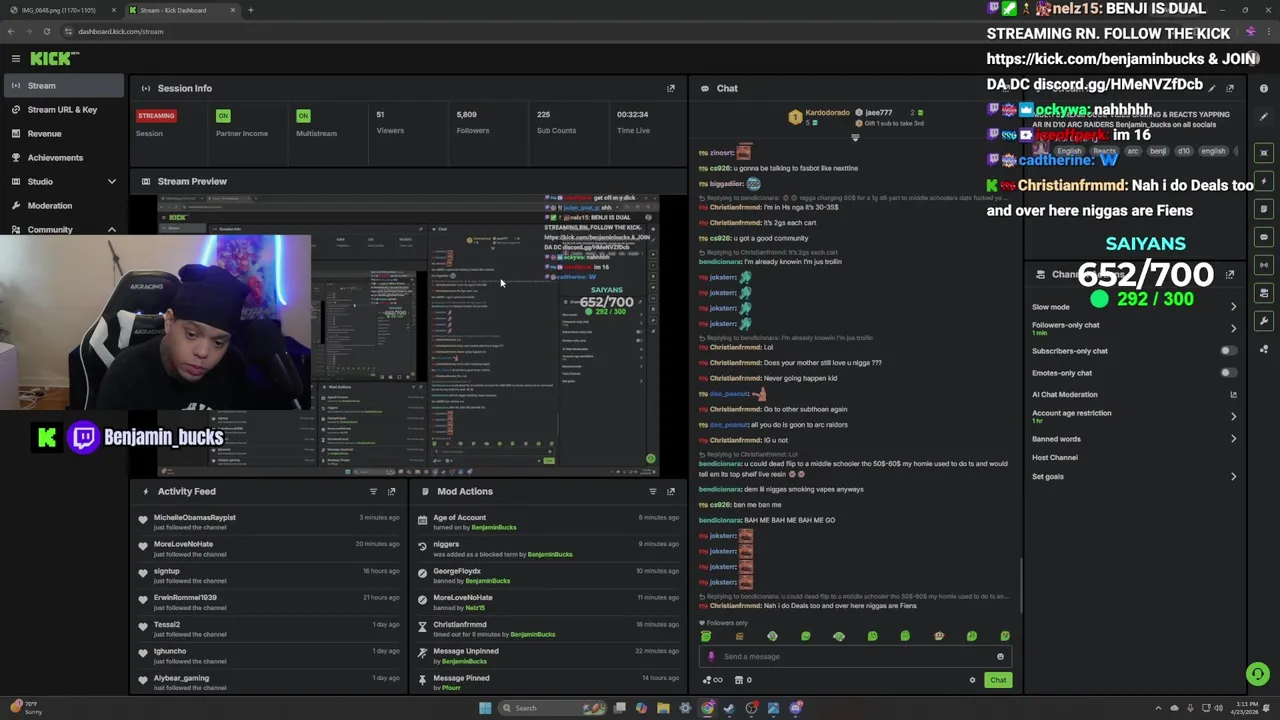Reload the browser page

[46, 31]
